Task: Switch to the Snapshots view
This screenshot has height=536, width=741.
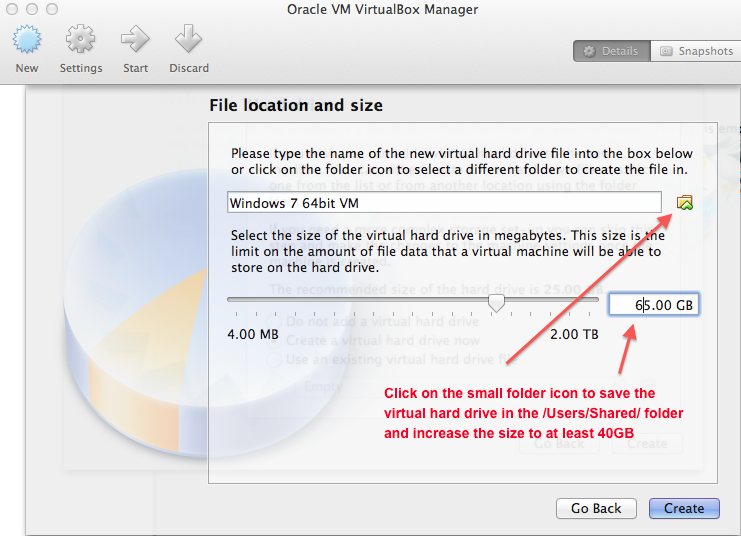Action: click(696, 51)
